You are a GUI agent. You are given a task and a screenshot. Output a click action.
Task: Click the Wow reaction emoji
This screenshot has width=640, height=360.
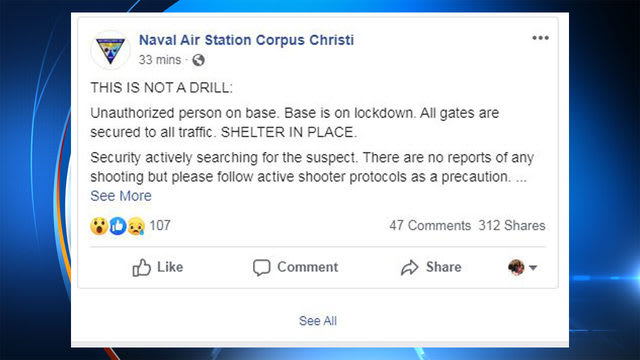pos(99,226)
